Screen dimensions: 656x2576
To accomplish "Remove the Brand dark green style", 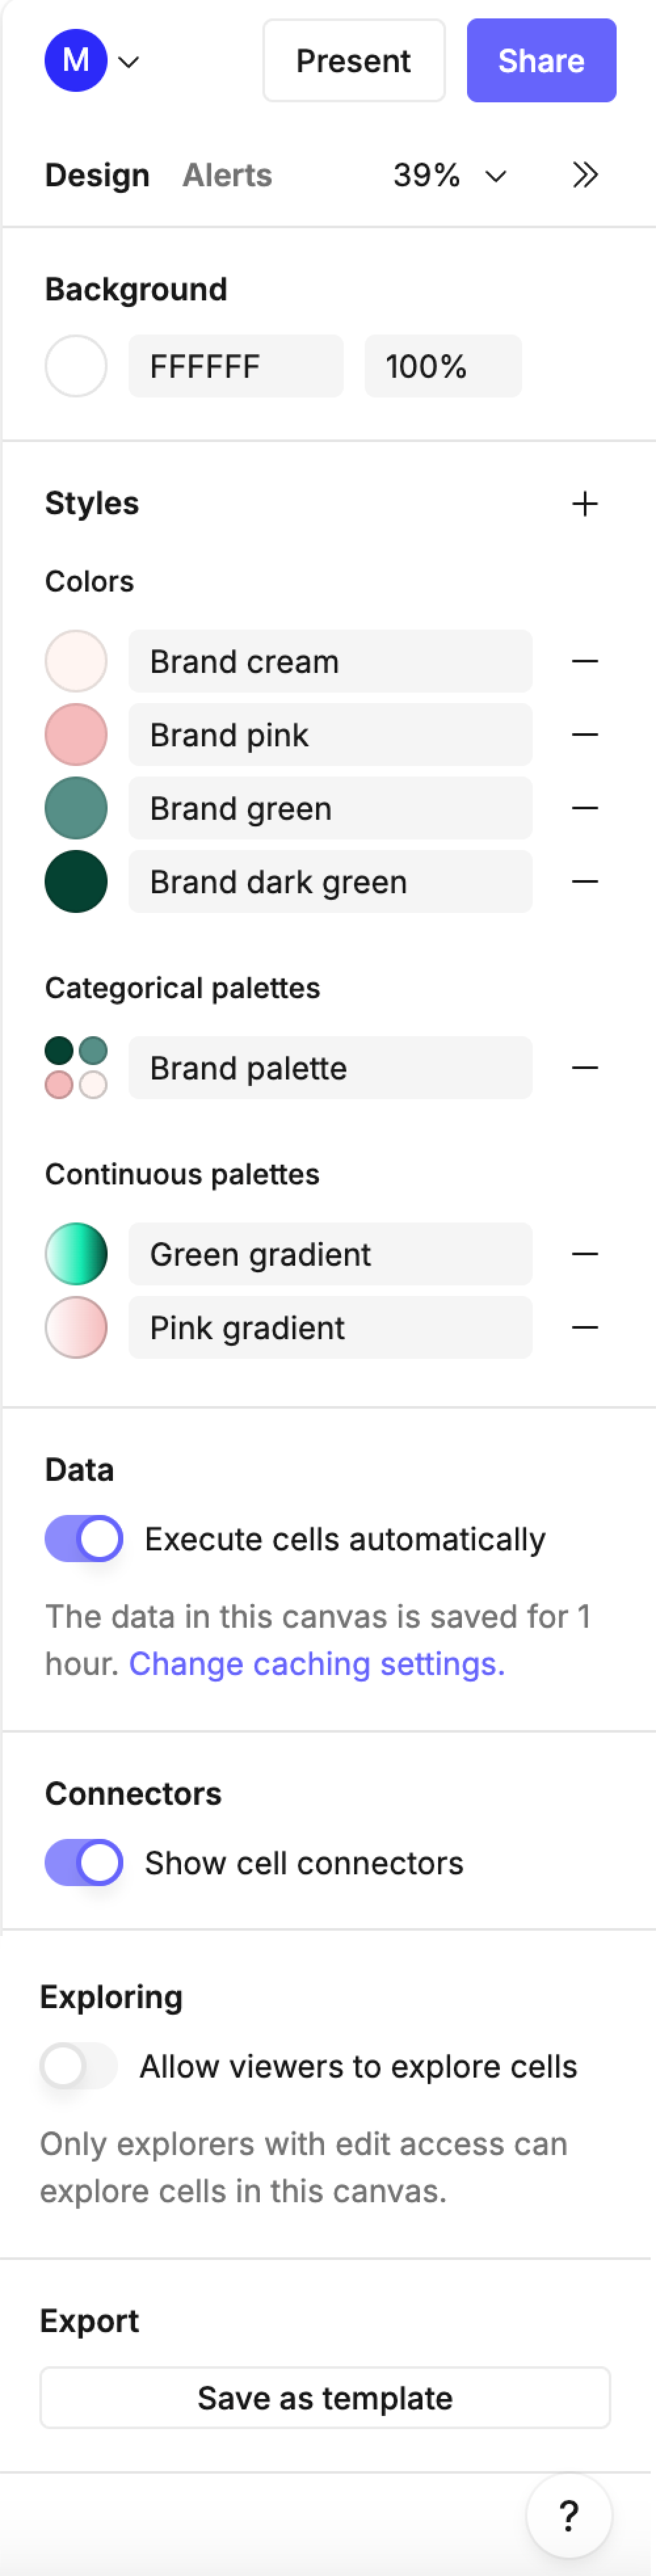I will (585, 882).
